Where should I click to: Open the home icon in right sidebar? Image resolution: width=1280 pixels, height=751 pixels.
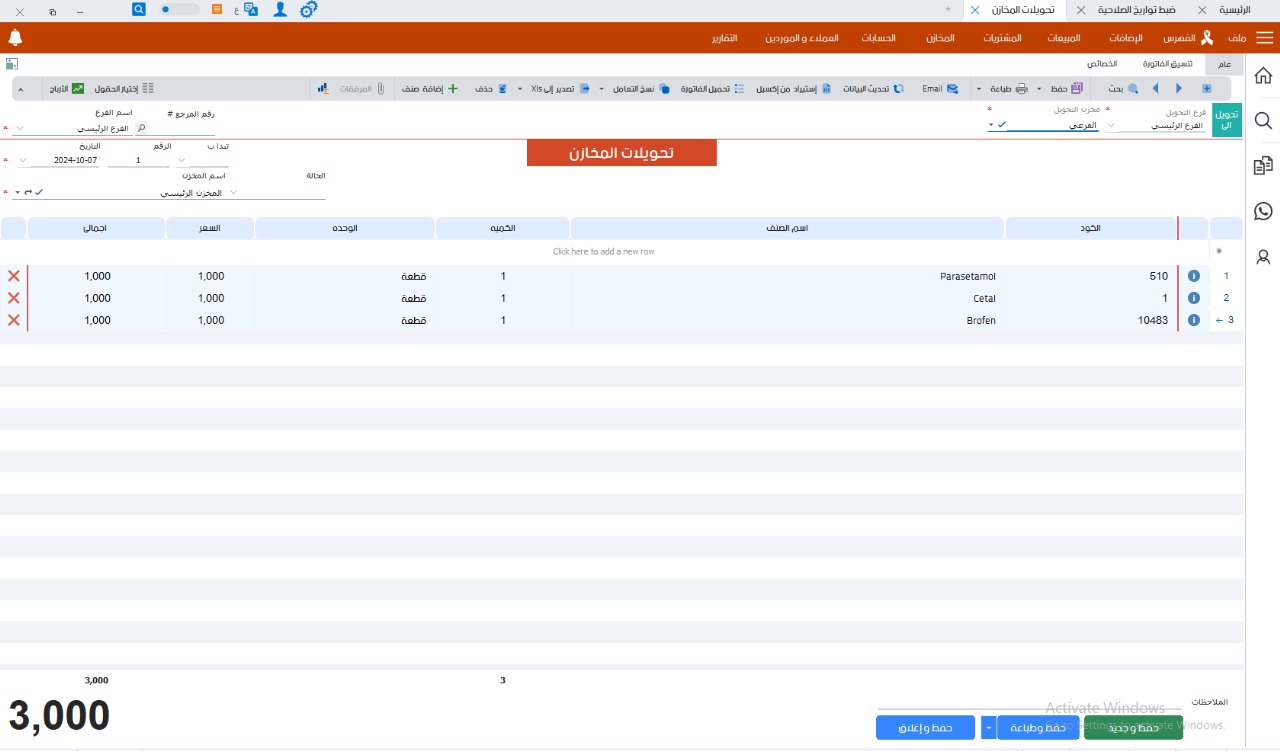click(x=1263, y=76)
